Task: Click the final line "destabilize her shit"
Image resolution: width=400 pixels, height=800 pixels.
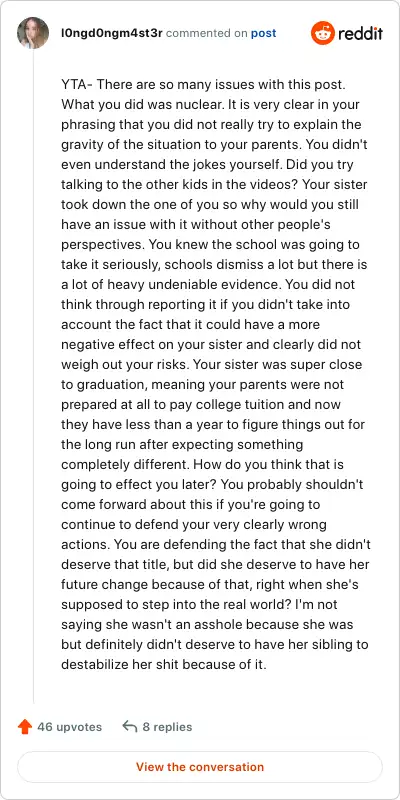Action: click(164, 665)
